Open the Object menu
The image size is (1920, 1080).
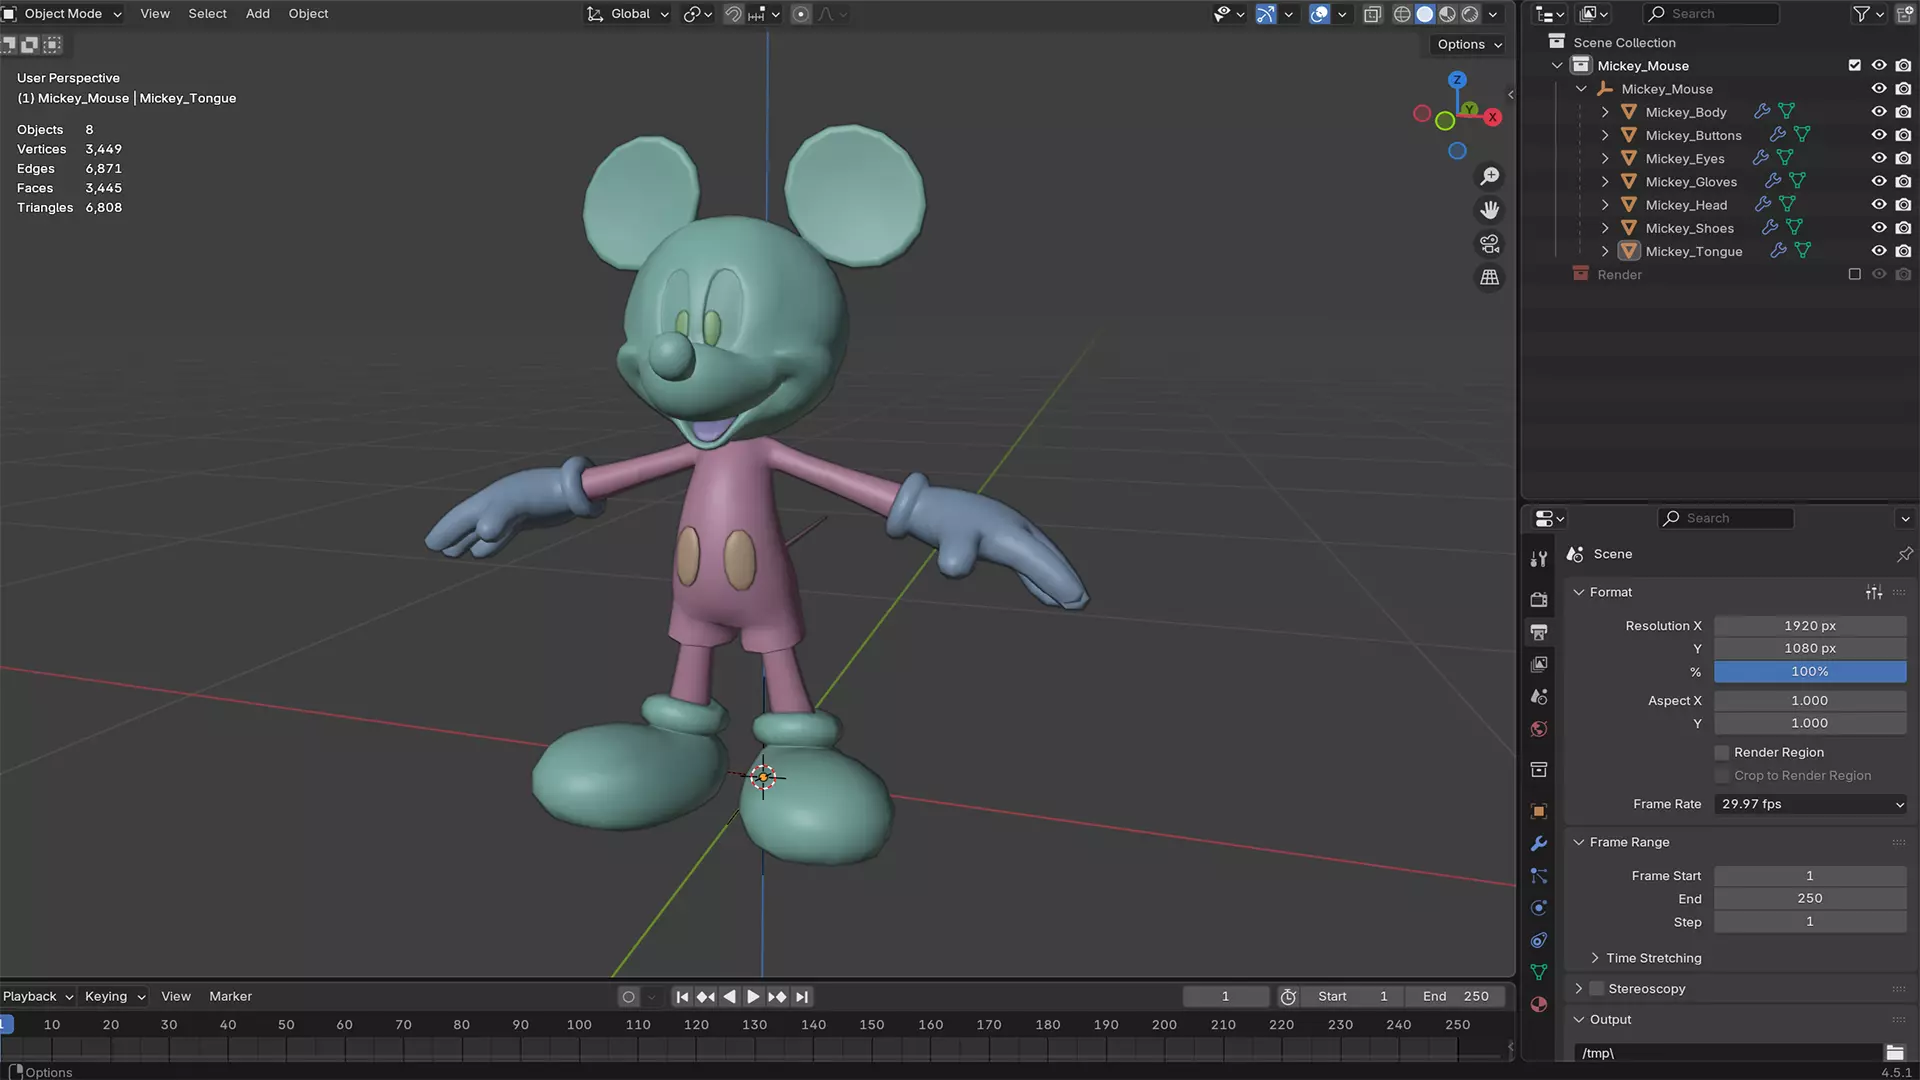click(308, 14)
